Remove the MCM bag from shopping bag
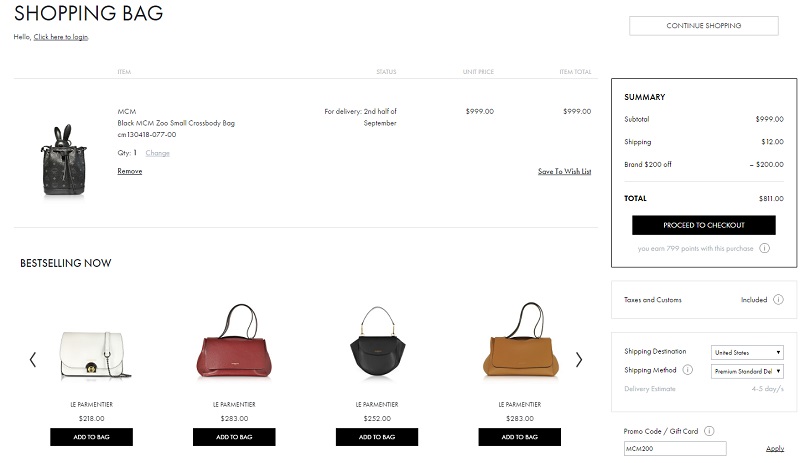 129,171
